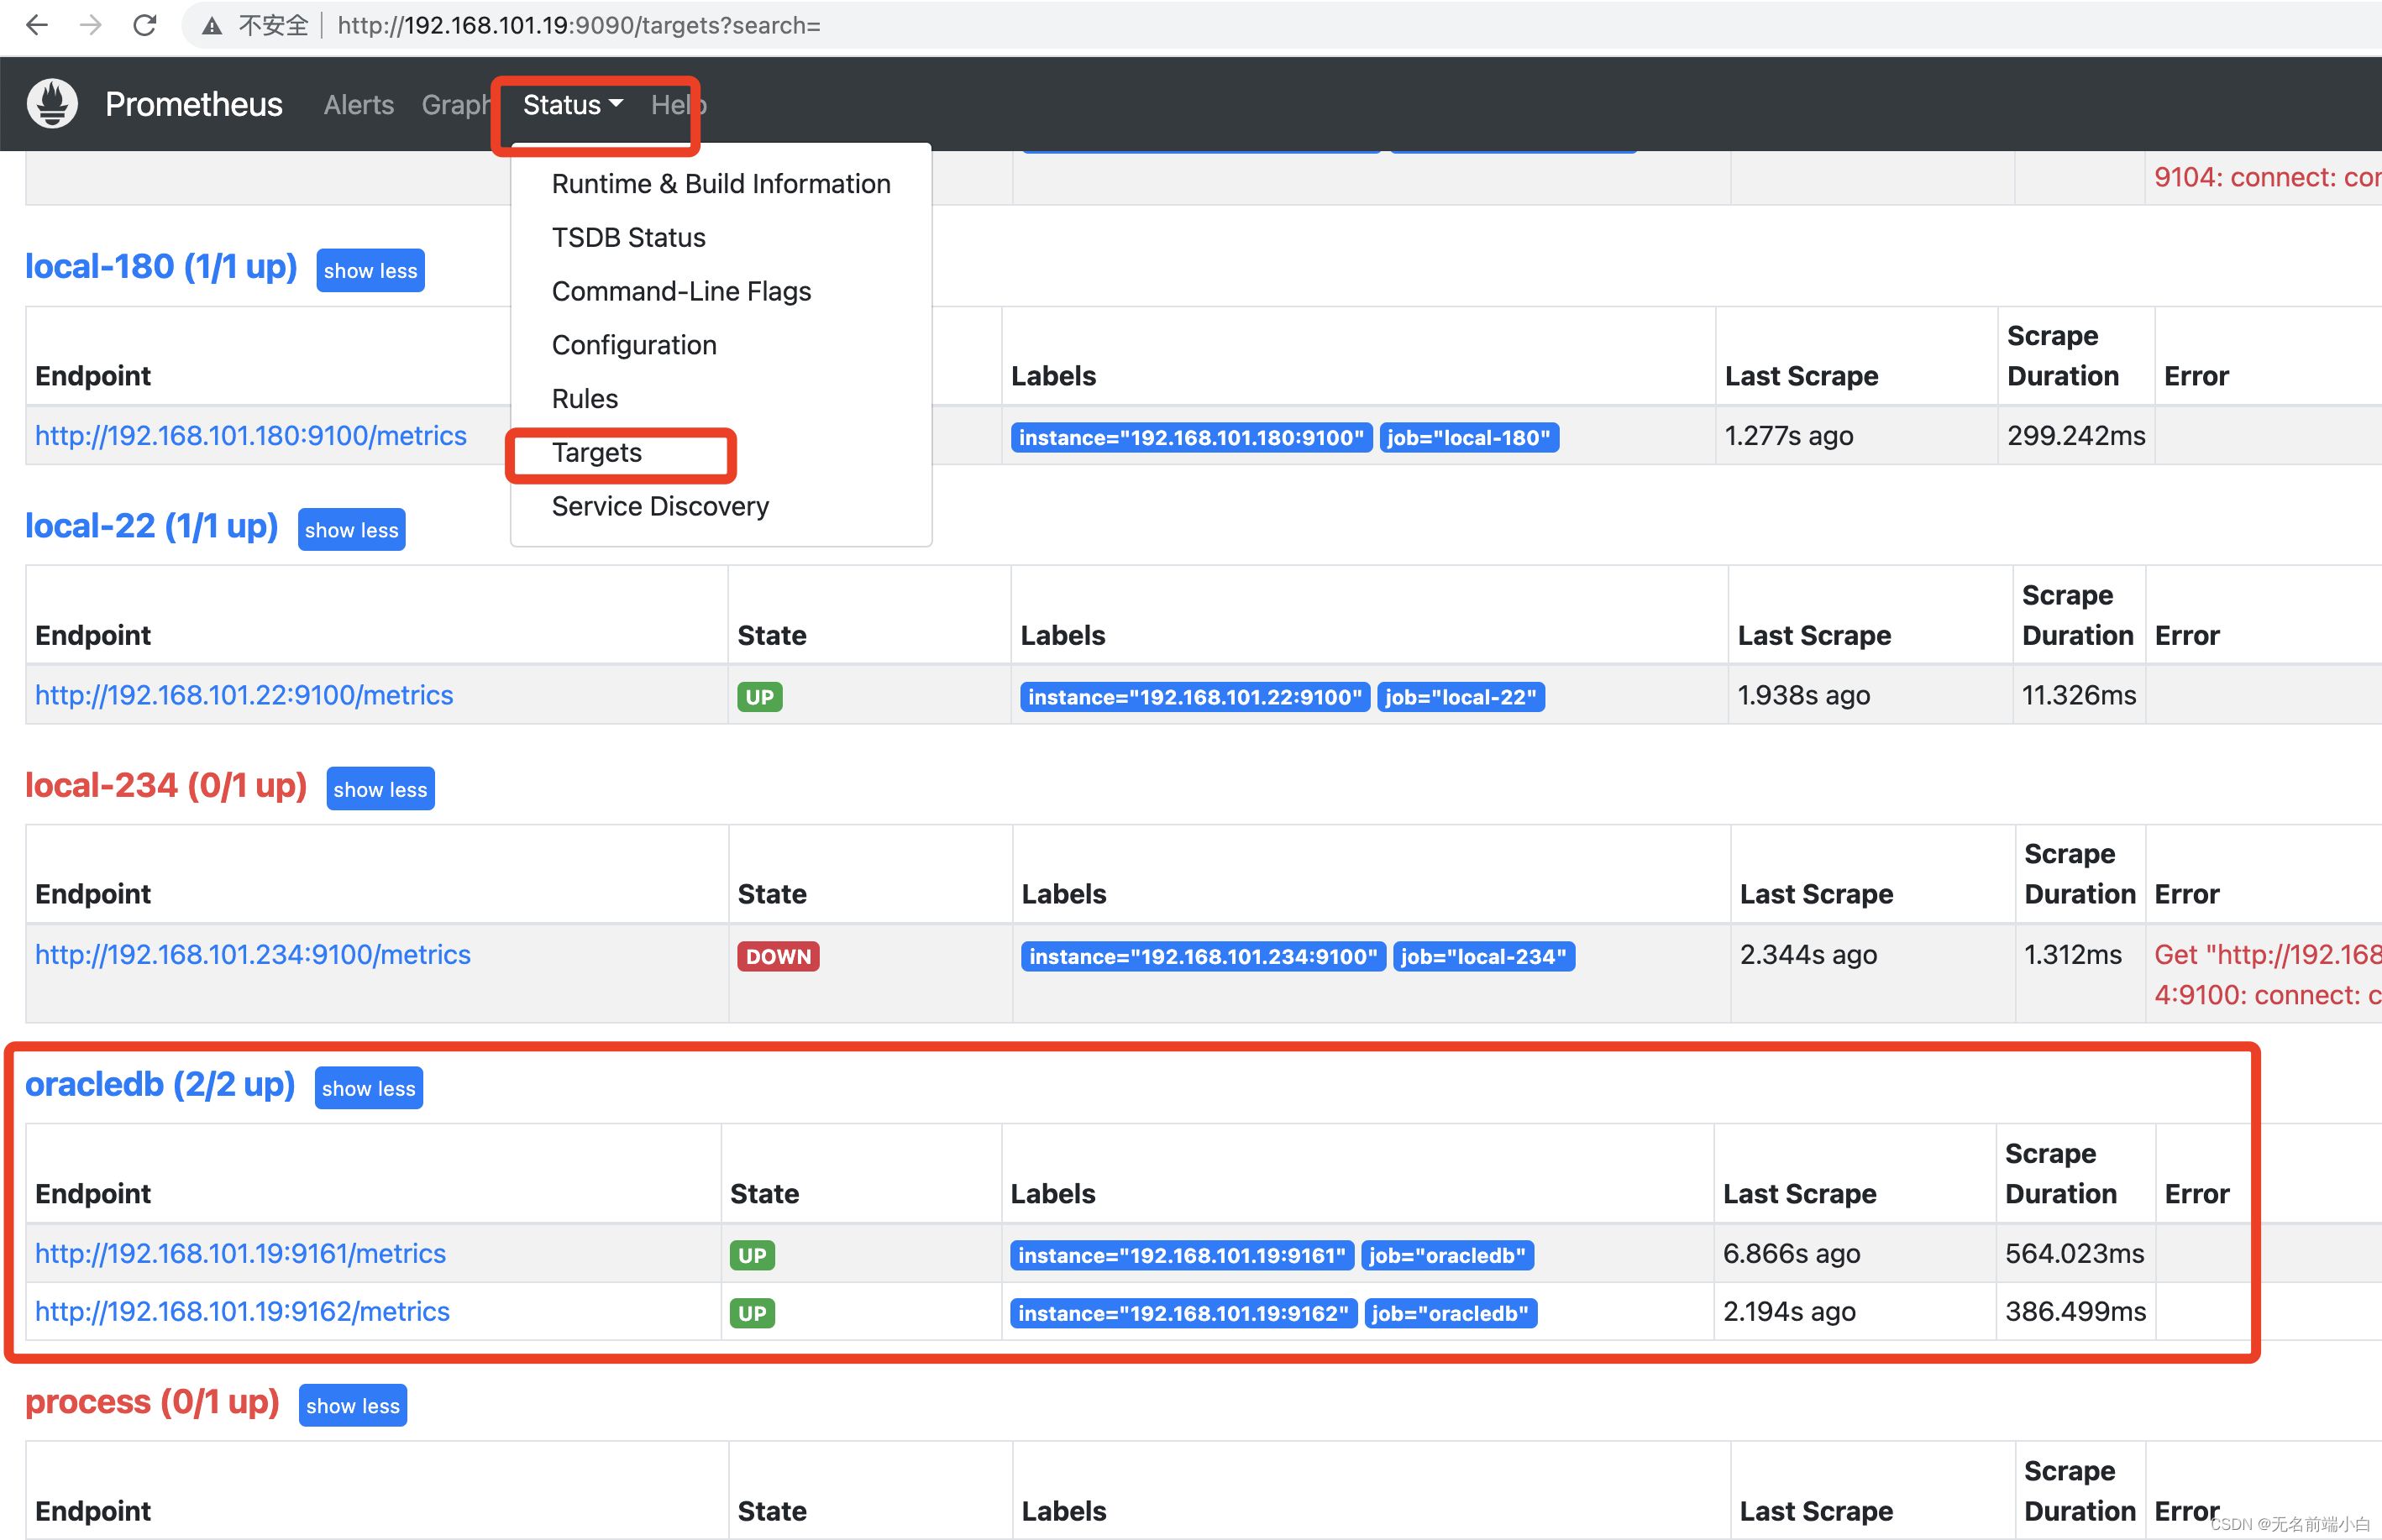Click instance="192.168.101.180:9100" label
Screen dimensions: 2382x1540
pos(1191,437)
